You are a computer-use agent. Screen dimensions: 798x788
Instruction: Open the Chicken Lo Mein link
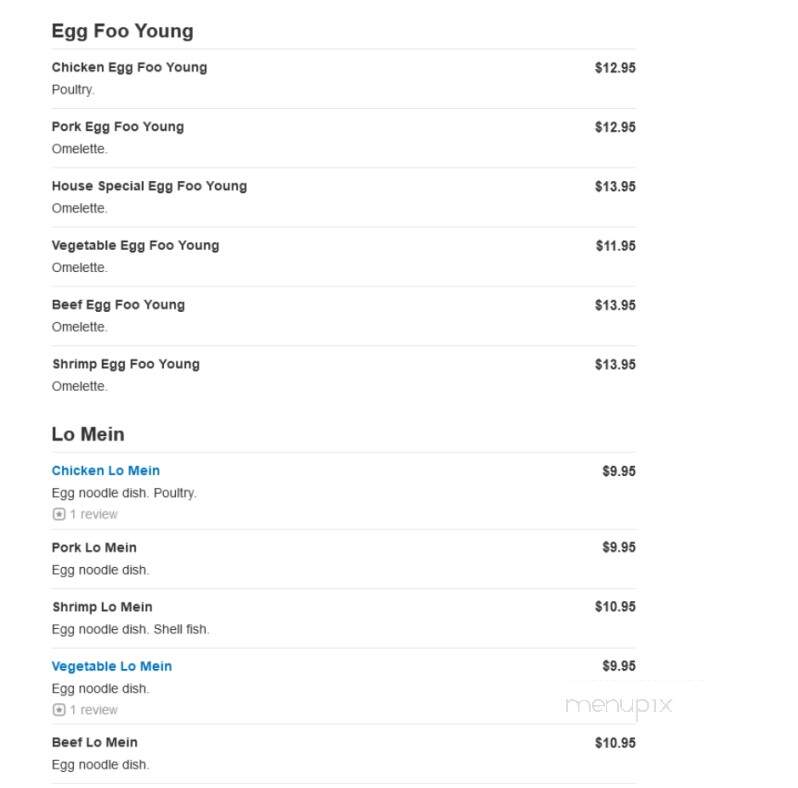pos(106,471)
